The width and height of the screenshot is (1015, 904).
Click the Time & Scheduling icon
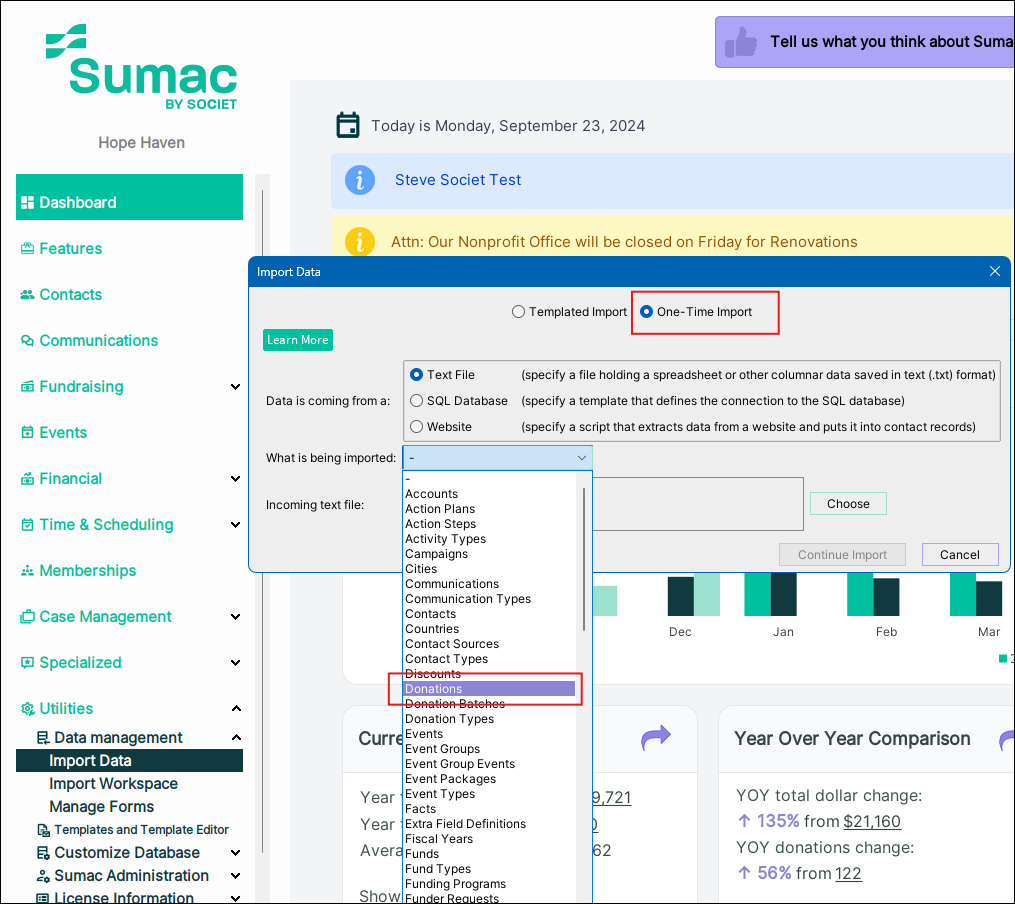[27, 524]
